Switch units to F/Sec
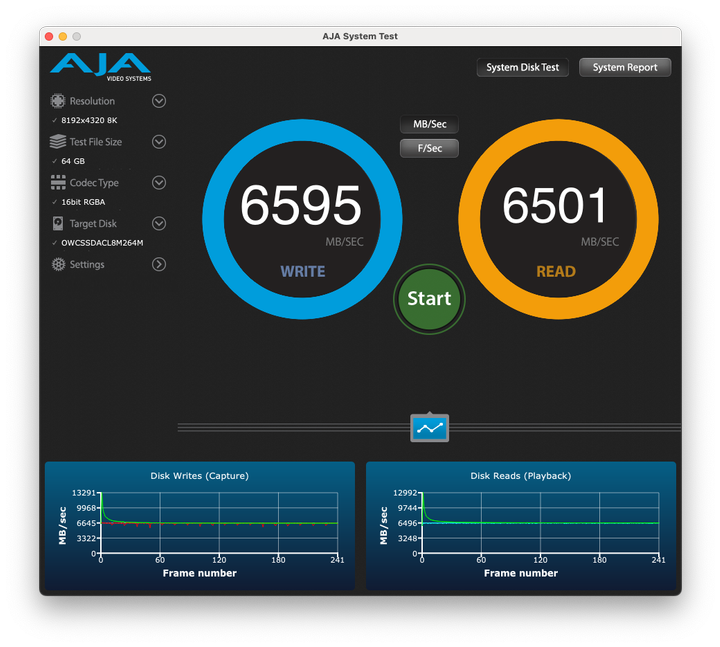Image resolution: width=720 pixels, height=647 pixels. point(429,148)
